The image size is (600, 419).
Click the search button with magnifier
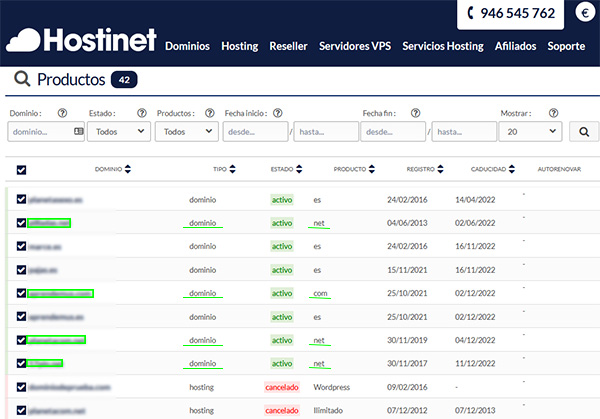tap(584, 132)
